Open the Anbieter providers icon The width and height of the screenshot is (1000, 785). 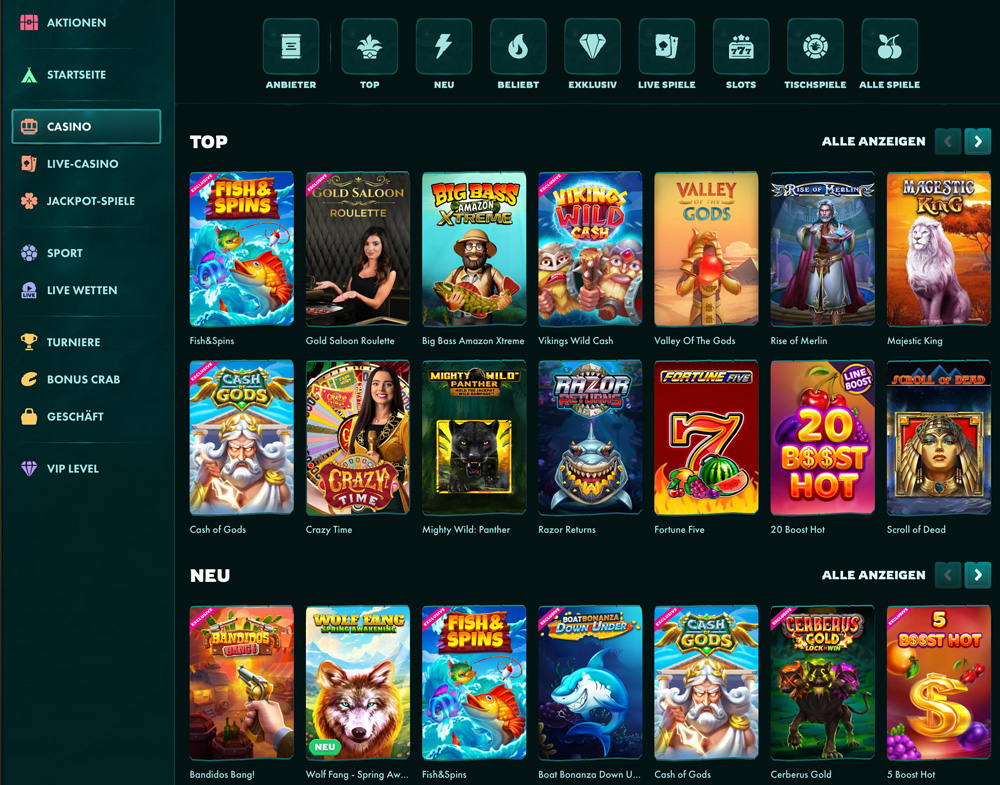[x=291, y=47]
